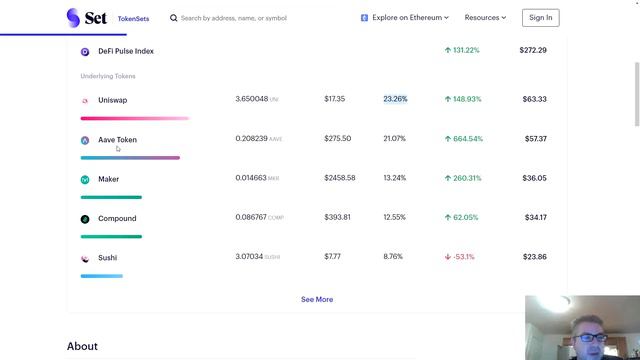Click the 260.31% Maker change
The image size is (640, 360).
pyautogui.click(x=467, y=178)
